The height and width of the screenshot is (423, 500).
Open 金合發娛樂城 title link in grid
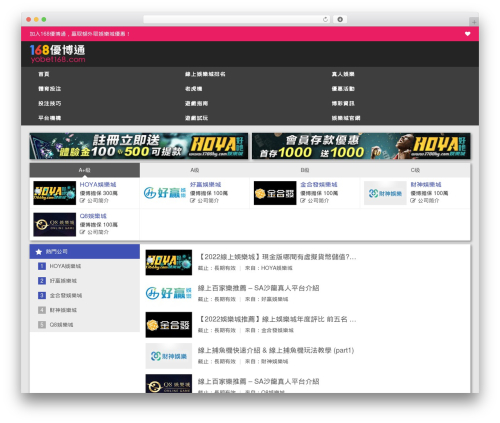click(x=319, y=184)
